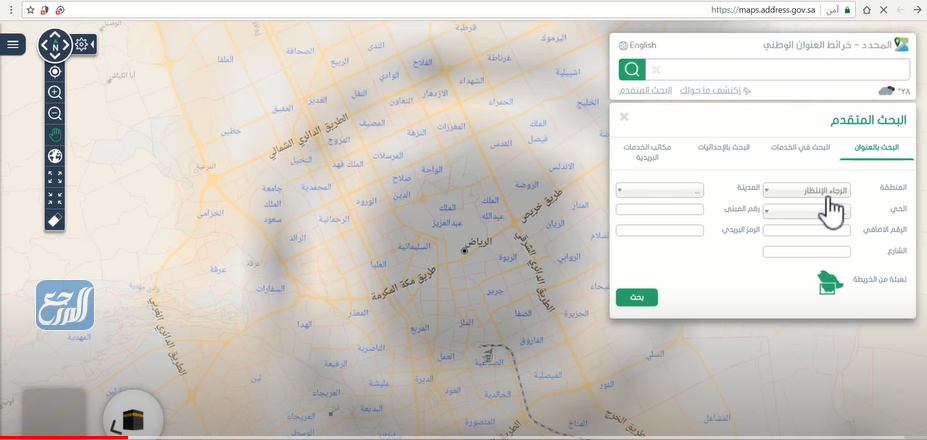
Task: Click the green بحث search button
Action: tap(637, 297)
